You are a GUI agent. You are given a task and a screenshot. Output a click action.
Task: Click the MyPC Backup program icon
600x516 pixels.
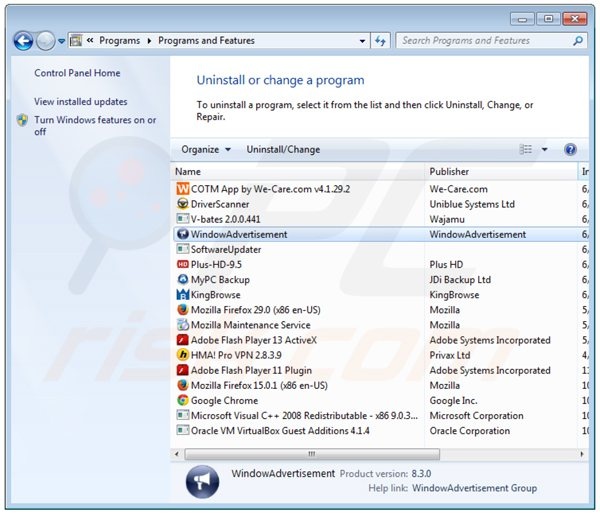tap(183, 279)
